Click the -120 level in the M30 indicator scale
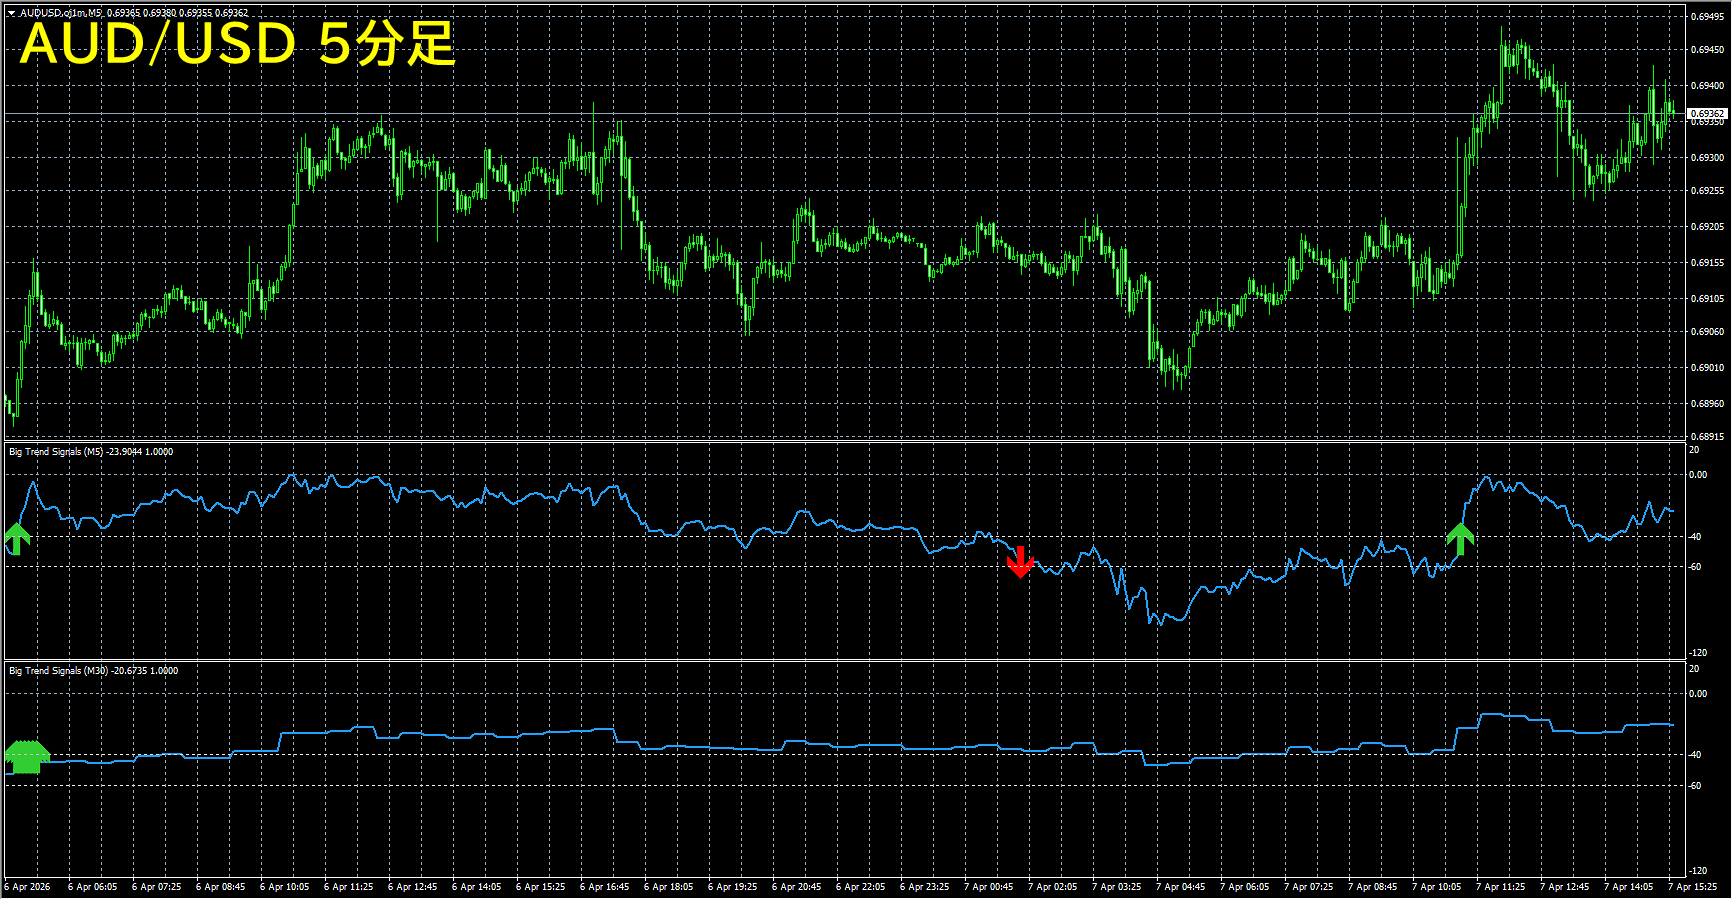Viewport: 1733px width, 900px height. (x=1697, y=872)
